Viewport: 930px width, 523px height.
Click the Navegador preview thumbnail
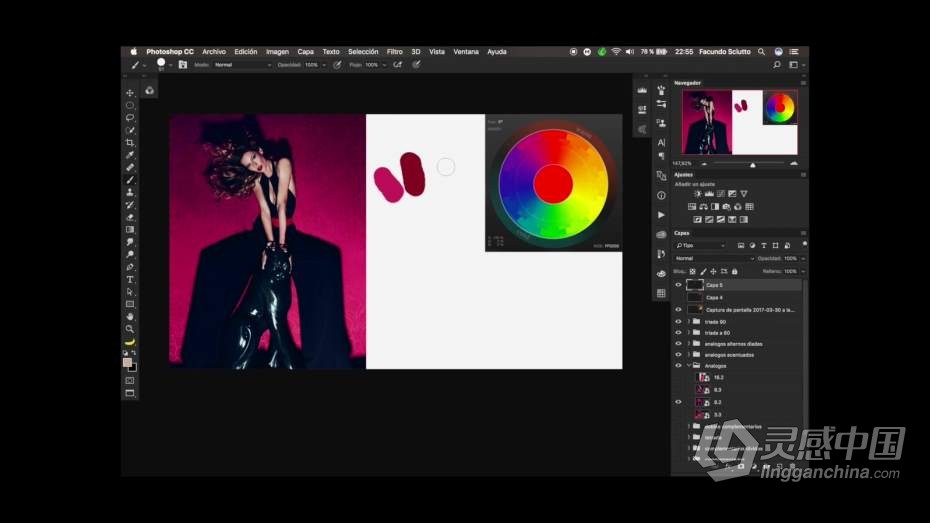coord(740,122)
